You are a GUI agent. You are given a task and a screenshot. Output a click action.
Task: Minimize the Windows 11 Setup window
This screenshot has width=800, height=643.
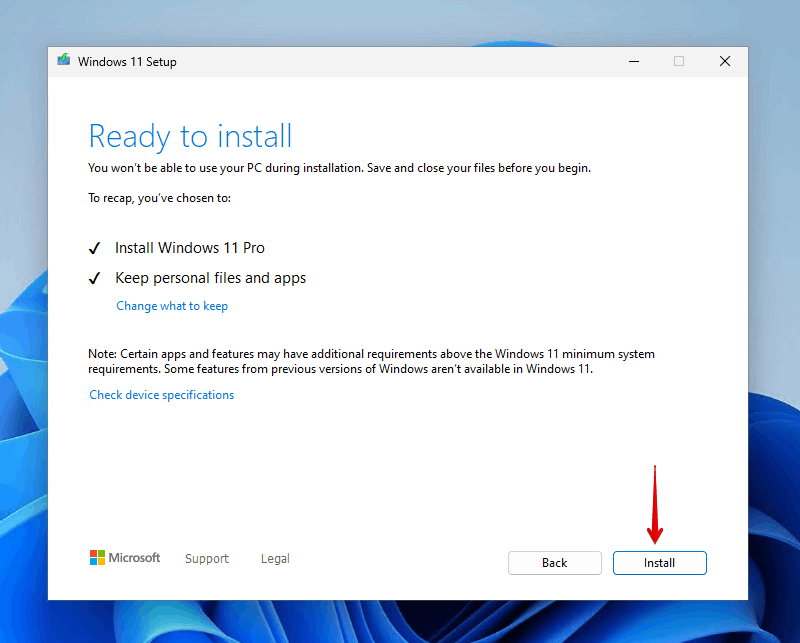point(633,61)
